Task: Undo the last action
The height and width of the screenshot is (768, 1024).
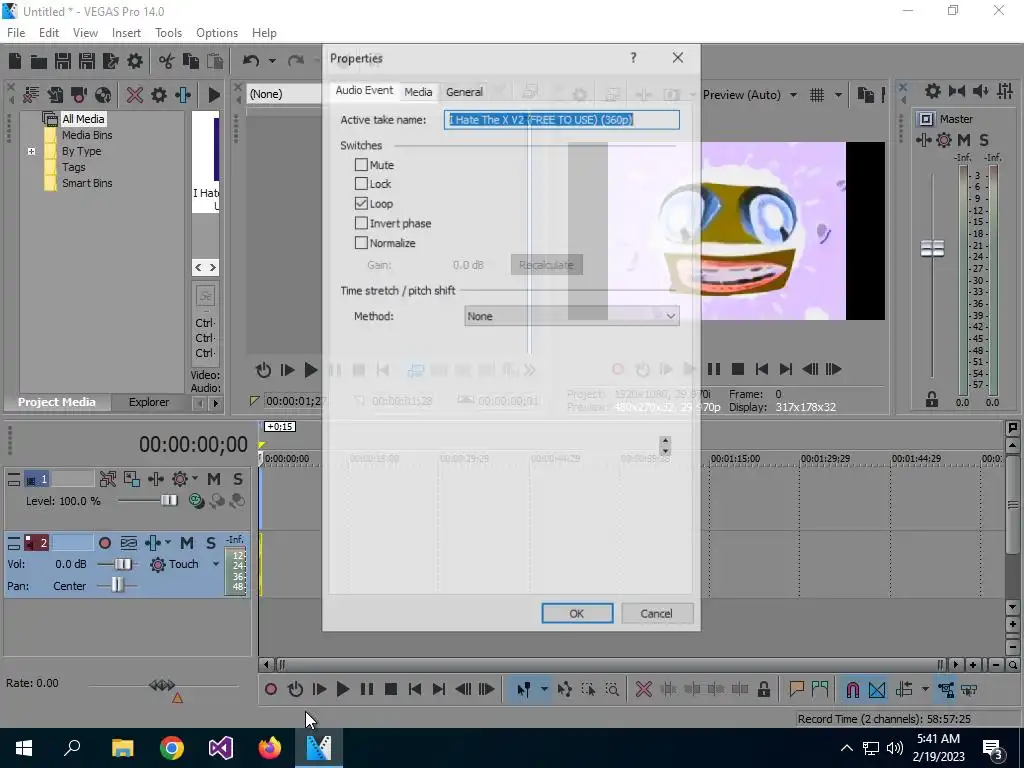Action: point(251,61)
